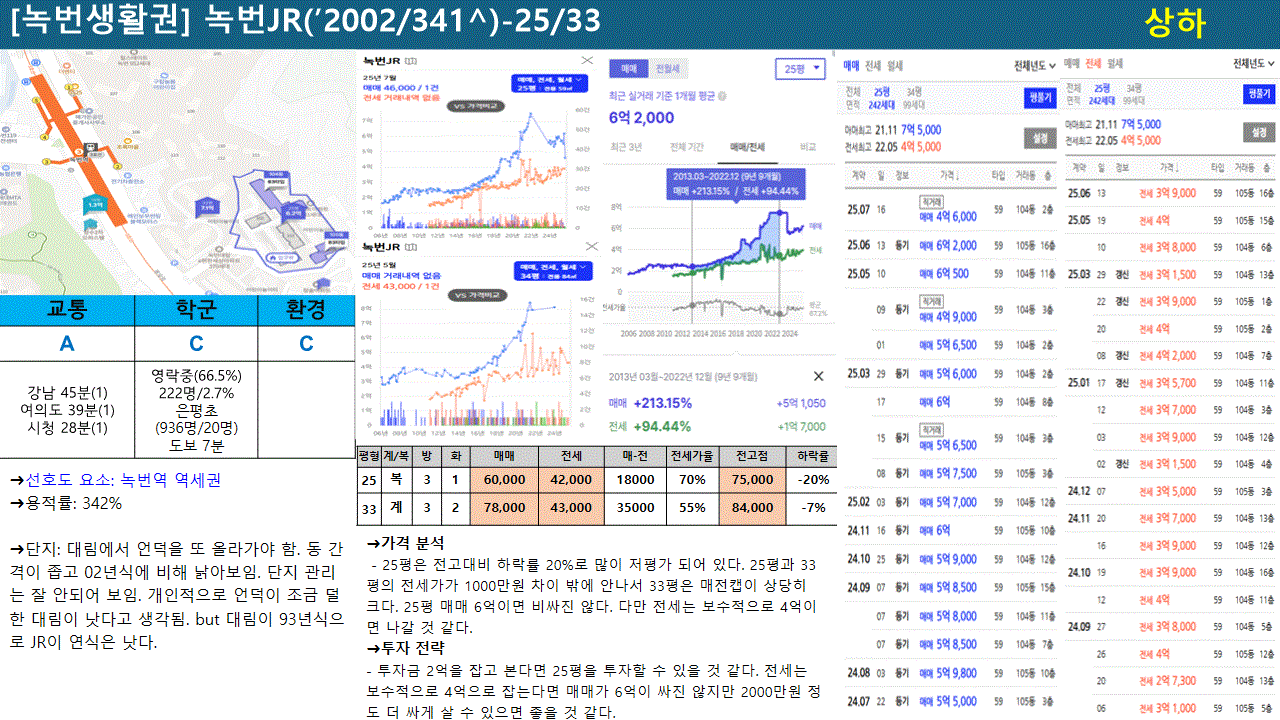Screen dimensions: 1280x720
Task: Open the 25평 size dropdown in the price panel
Action: tap(801, 69)
